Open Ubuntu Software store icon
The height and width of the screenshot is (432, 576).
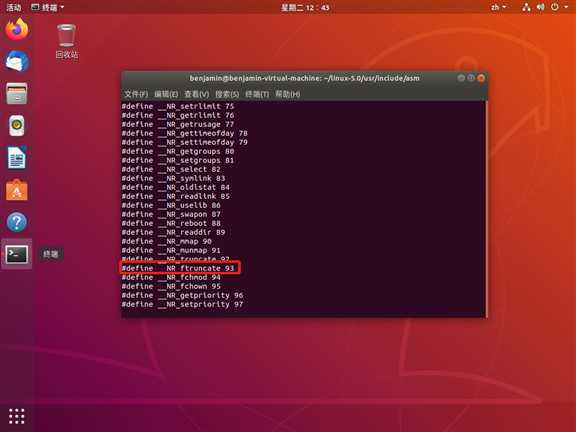coord(17,190)
